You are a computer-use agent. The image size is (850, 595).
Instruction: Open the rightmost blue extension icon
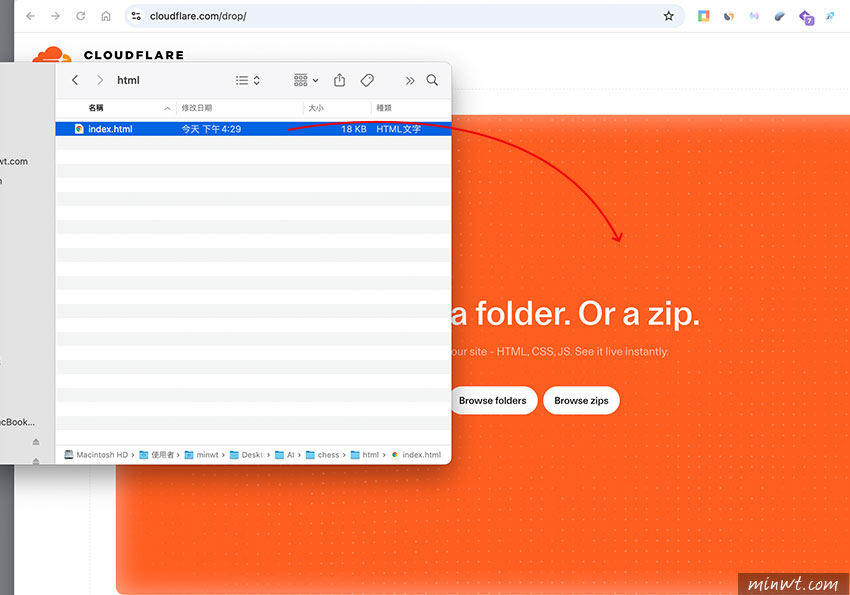pos(830,16)
